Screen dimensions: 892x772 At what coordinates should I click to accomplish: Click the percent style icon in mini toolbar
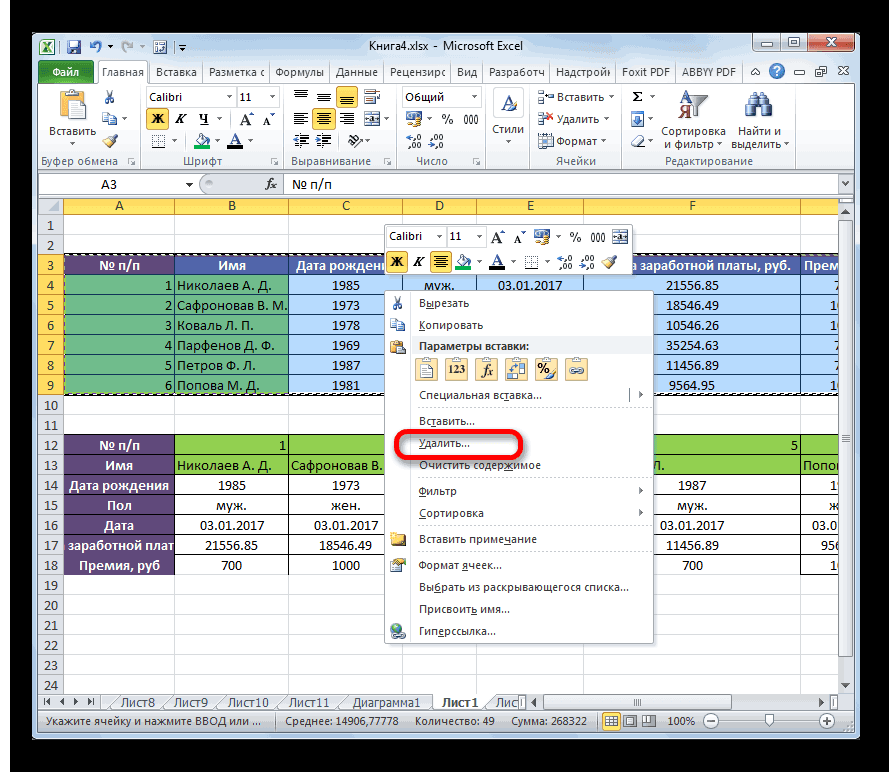pyautogui.click(x=575, y=237)
